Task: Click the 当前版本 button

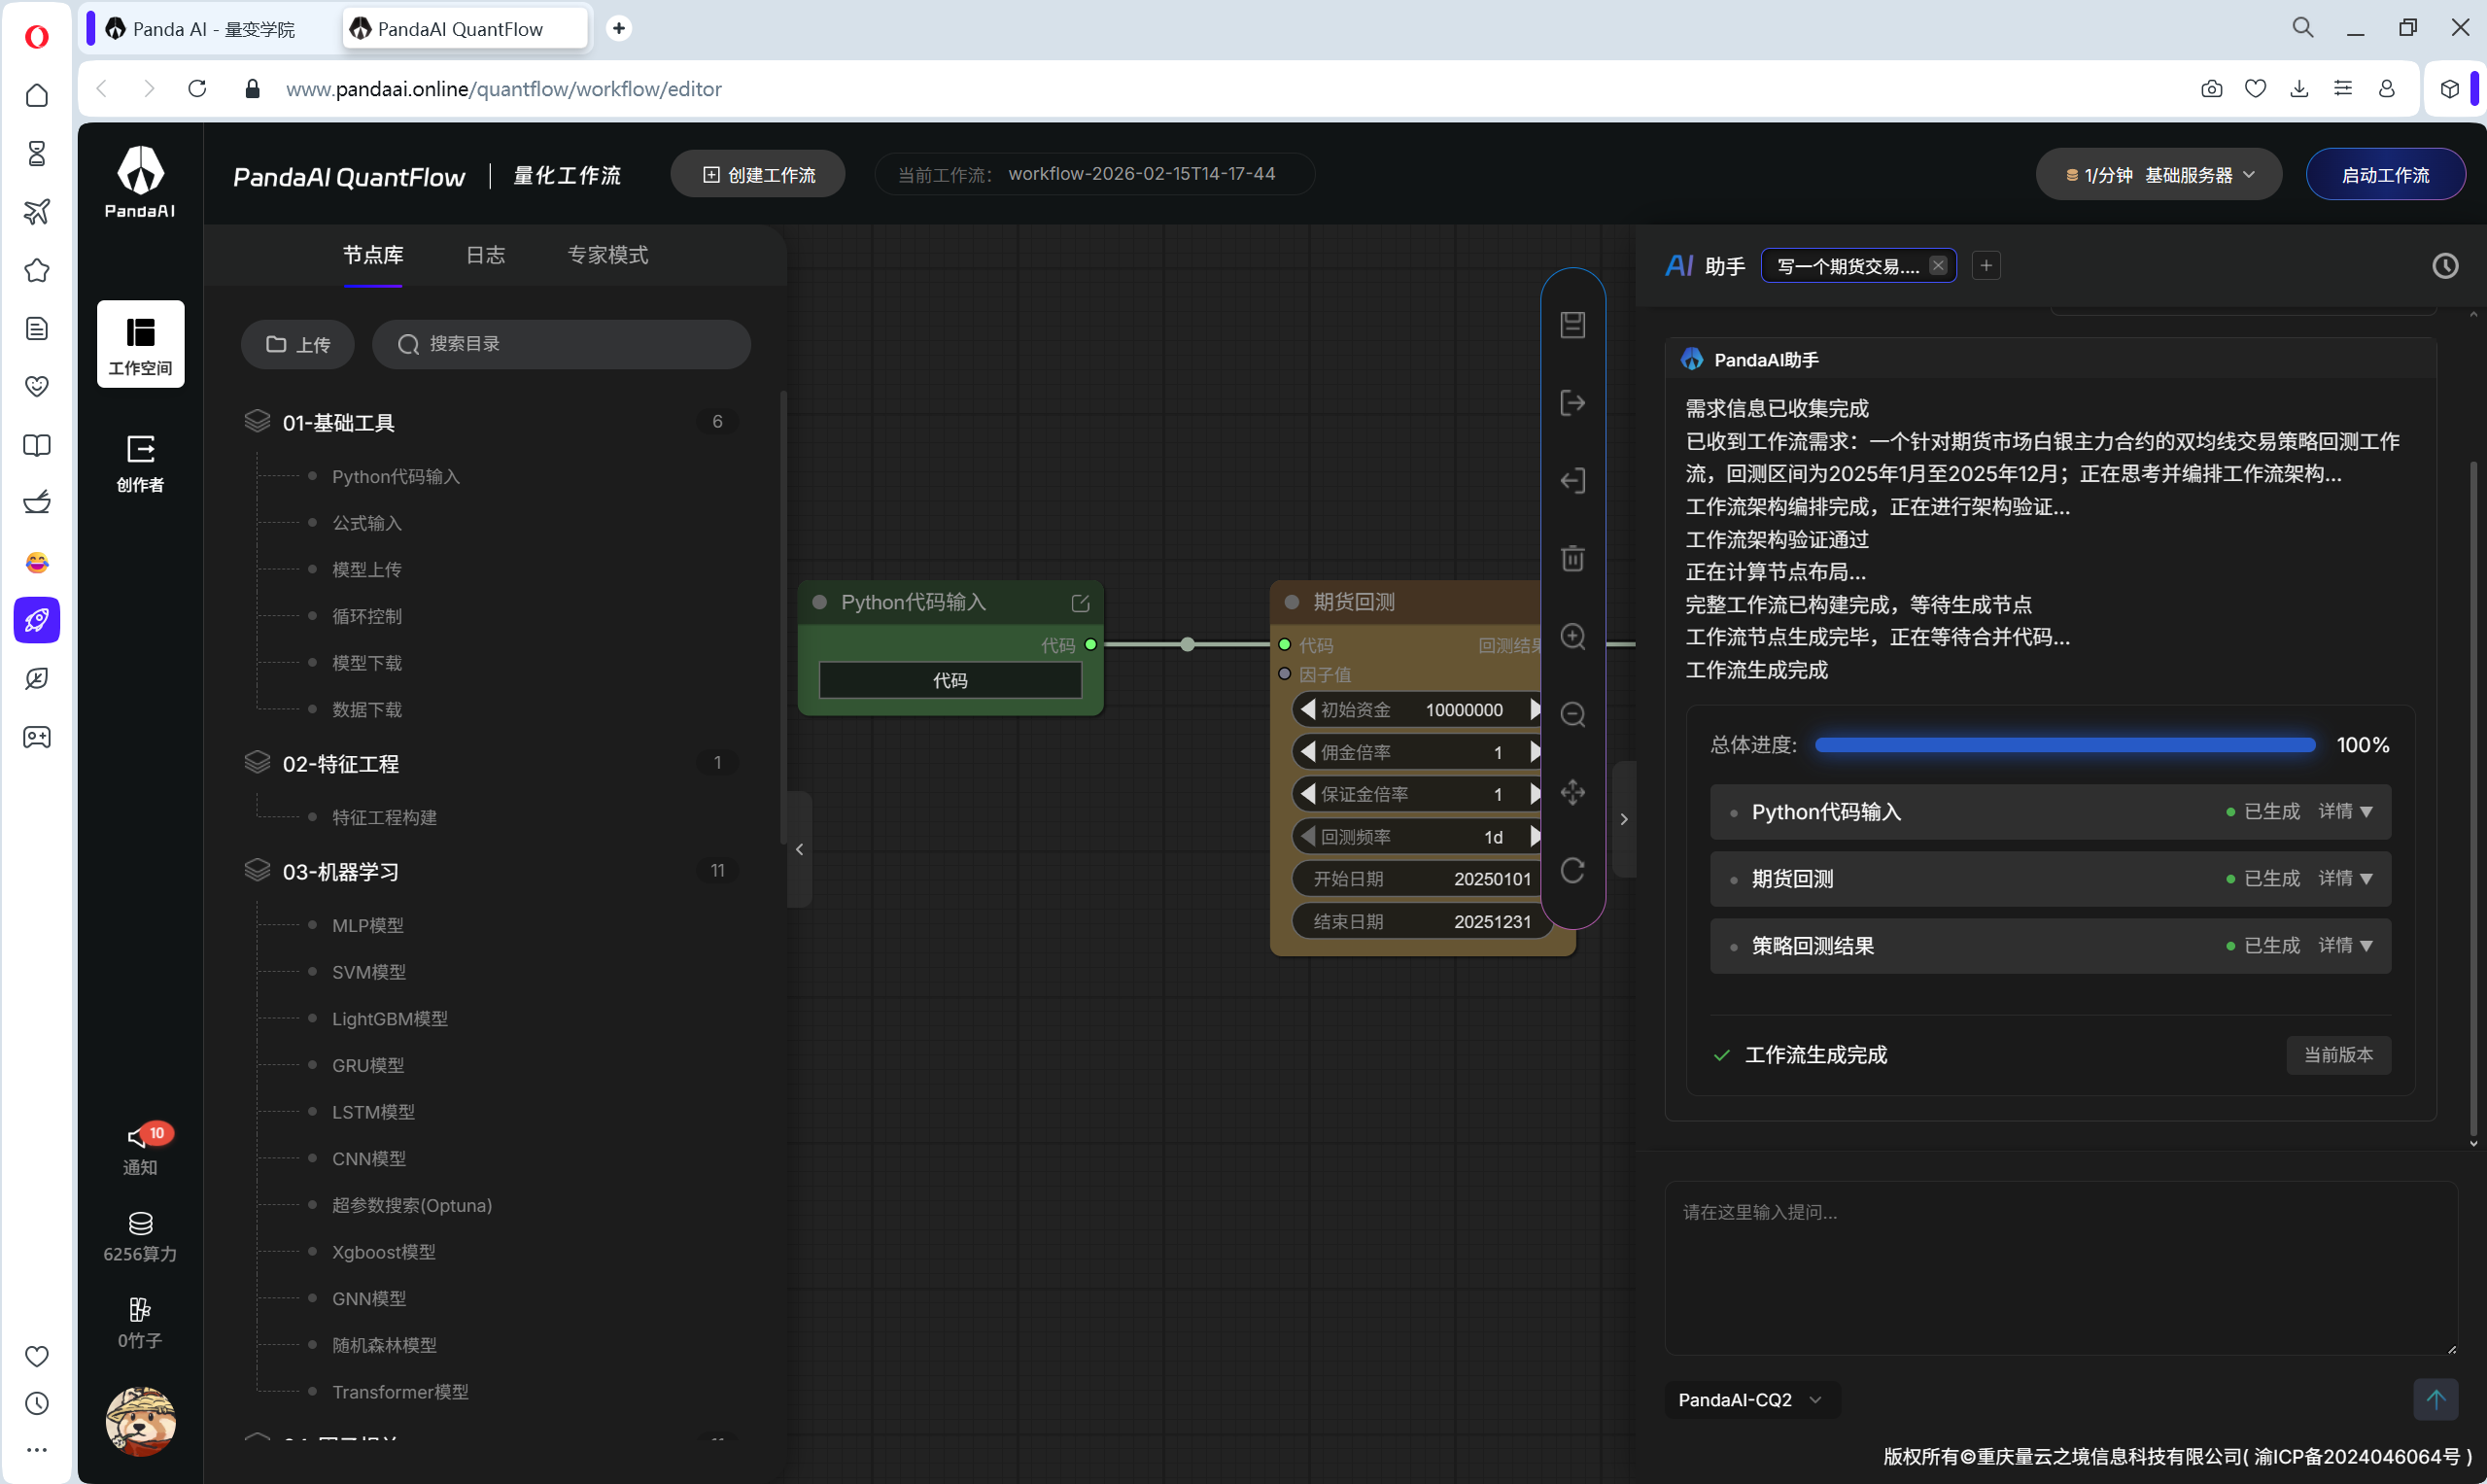Action: (x=2337, y=1054)
